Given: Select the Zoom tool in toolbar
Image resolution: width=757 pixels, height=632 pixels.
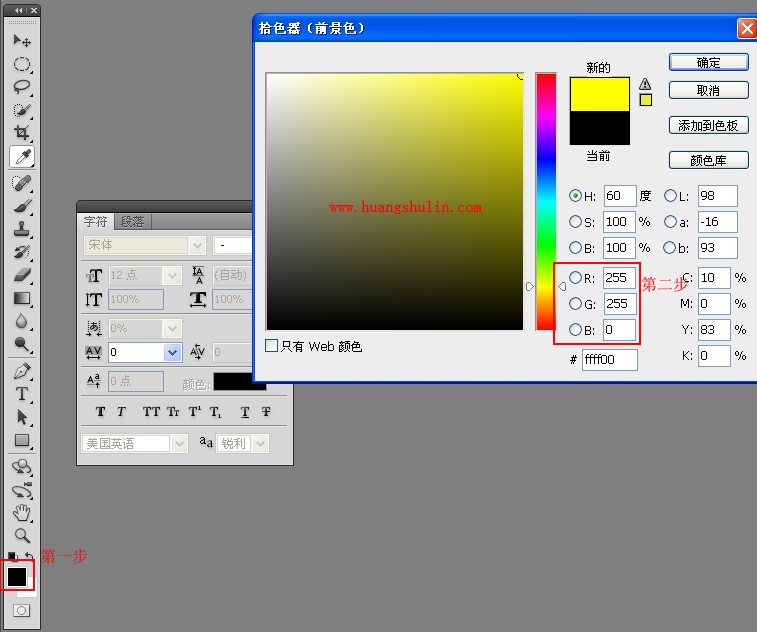Looking at the screenshot, I should pyautogui.click(x=21, y=535).
